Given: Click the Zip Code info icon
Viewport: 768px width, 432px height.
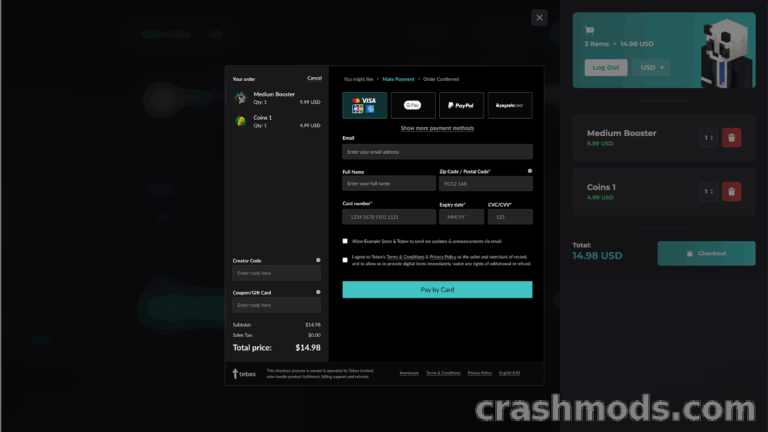Looking at the screenshot, I should coord(529,171).
